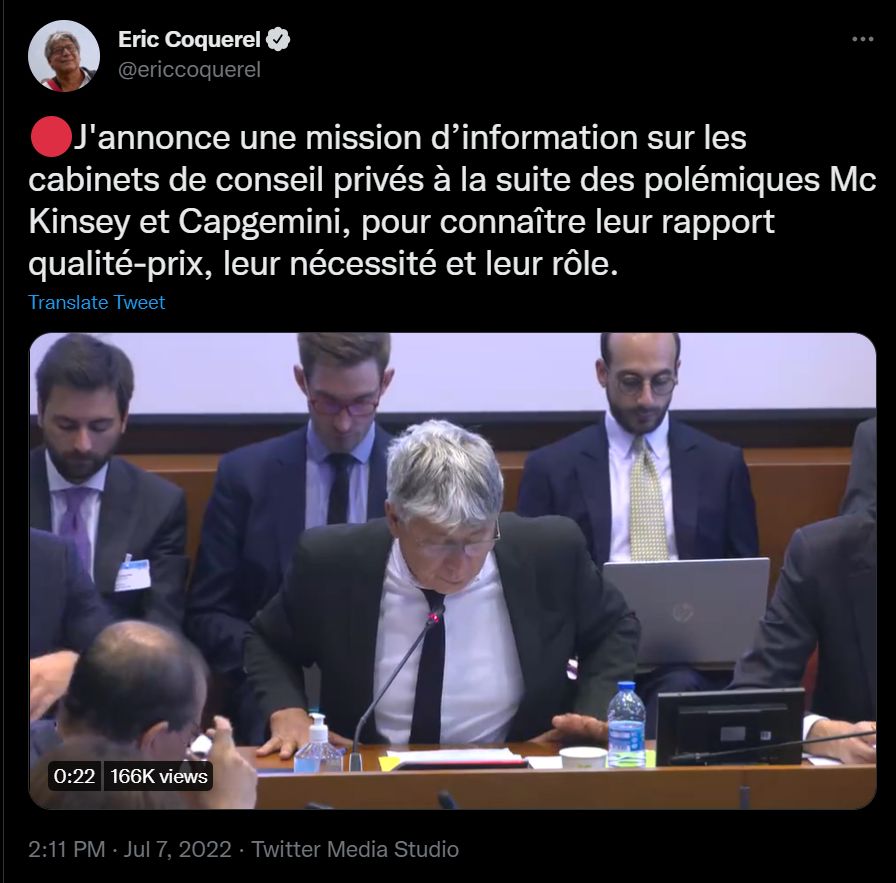Open the @ericcoquerel handle link
The width and height of the screenshot is (896, 883).
tap(189, 70)
